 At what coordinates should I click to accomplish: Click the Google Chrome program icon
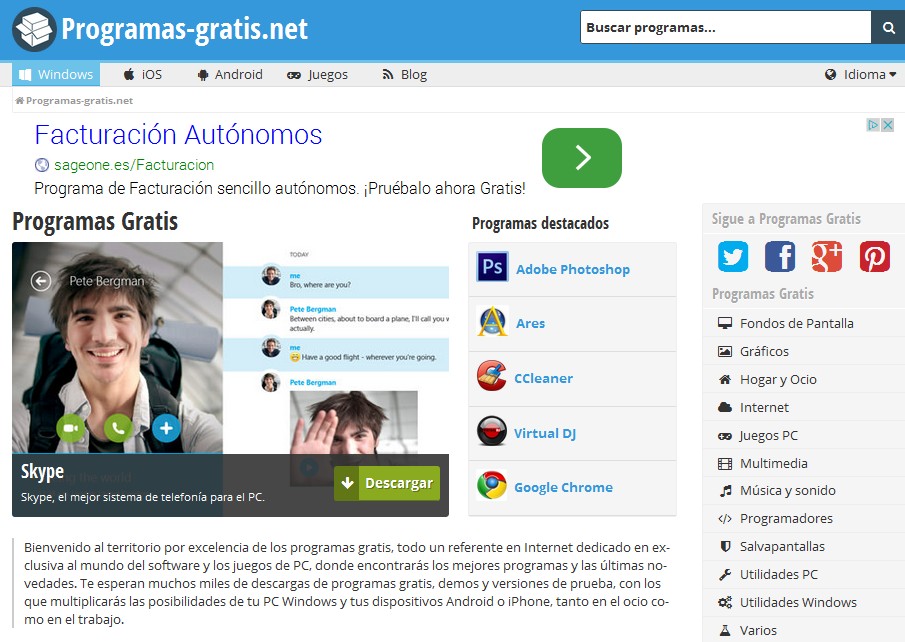[x=492, y=485]
